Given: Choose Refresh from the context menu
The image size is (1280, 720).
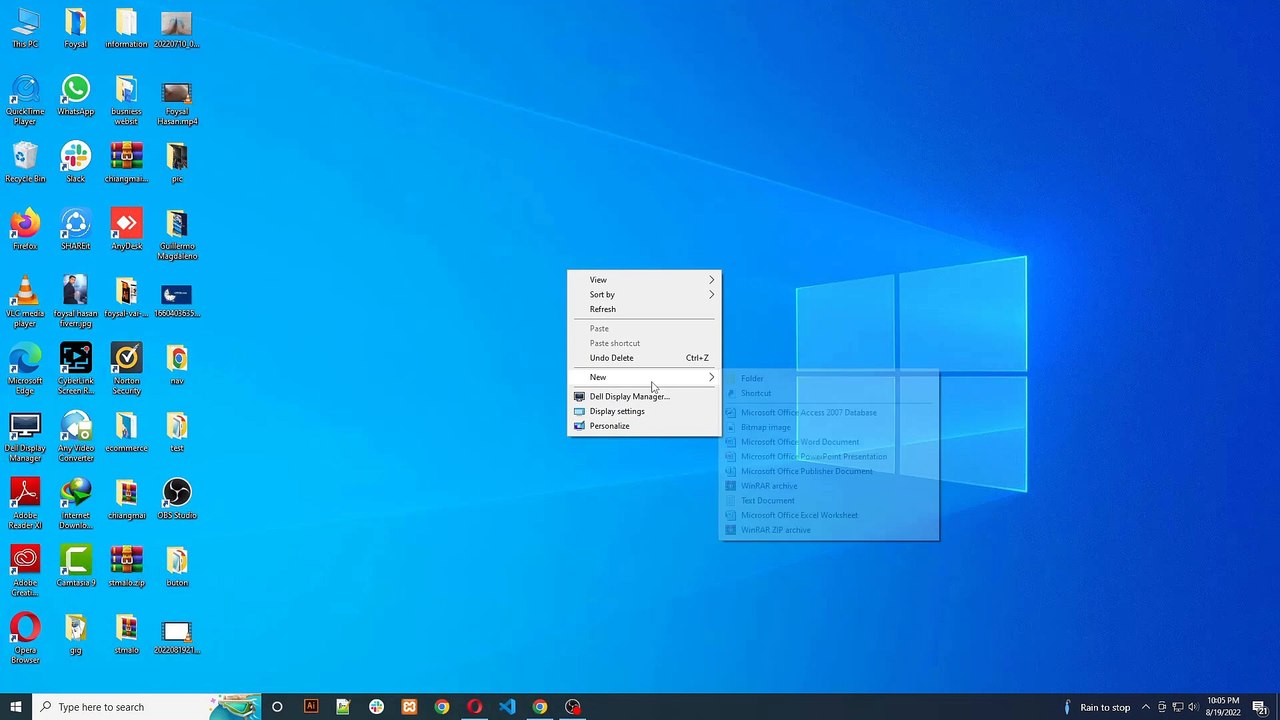Looking at the screenshot, I should pyautogui.click(x=603, y=309).
